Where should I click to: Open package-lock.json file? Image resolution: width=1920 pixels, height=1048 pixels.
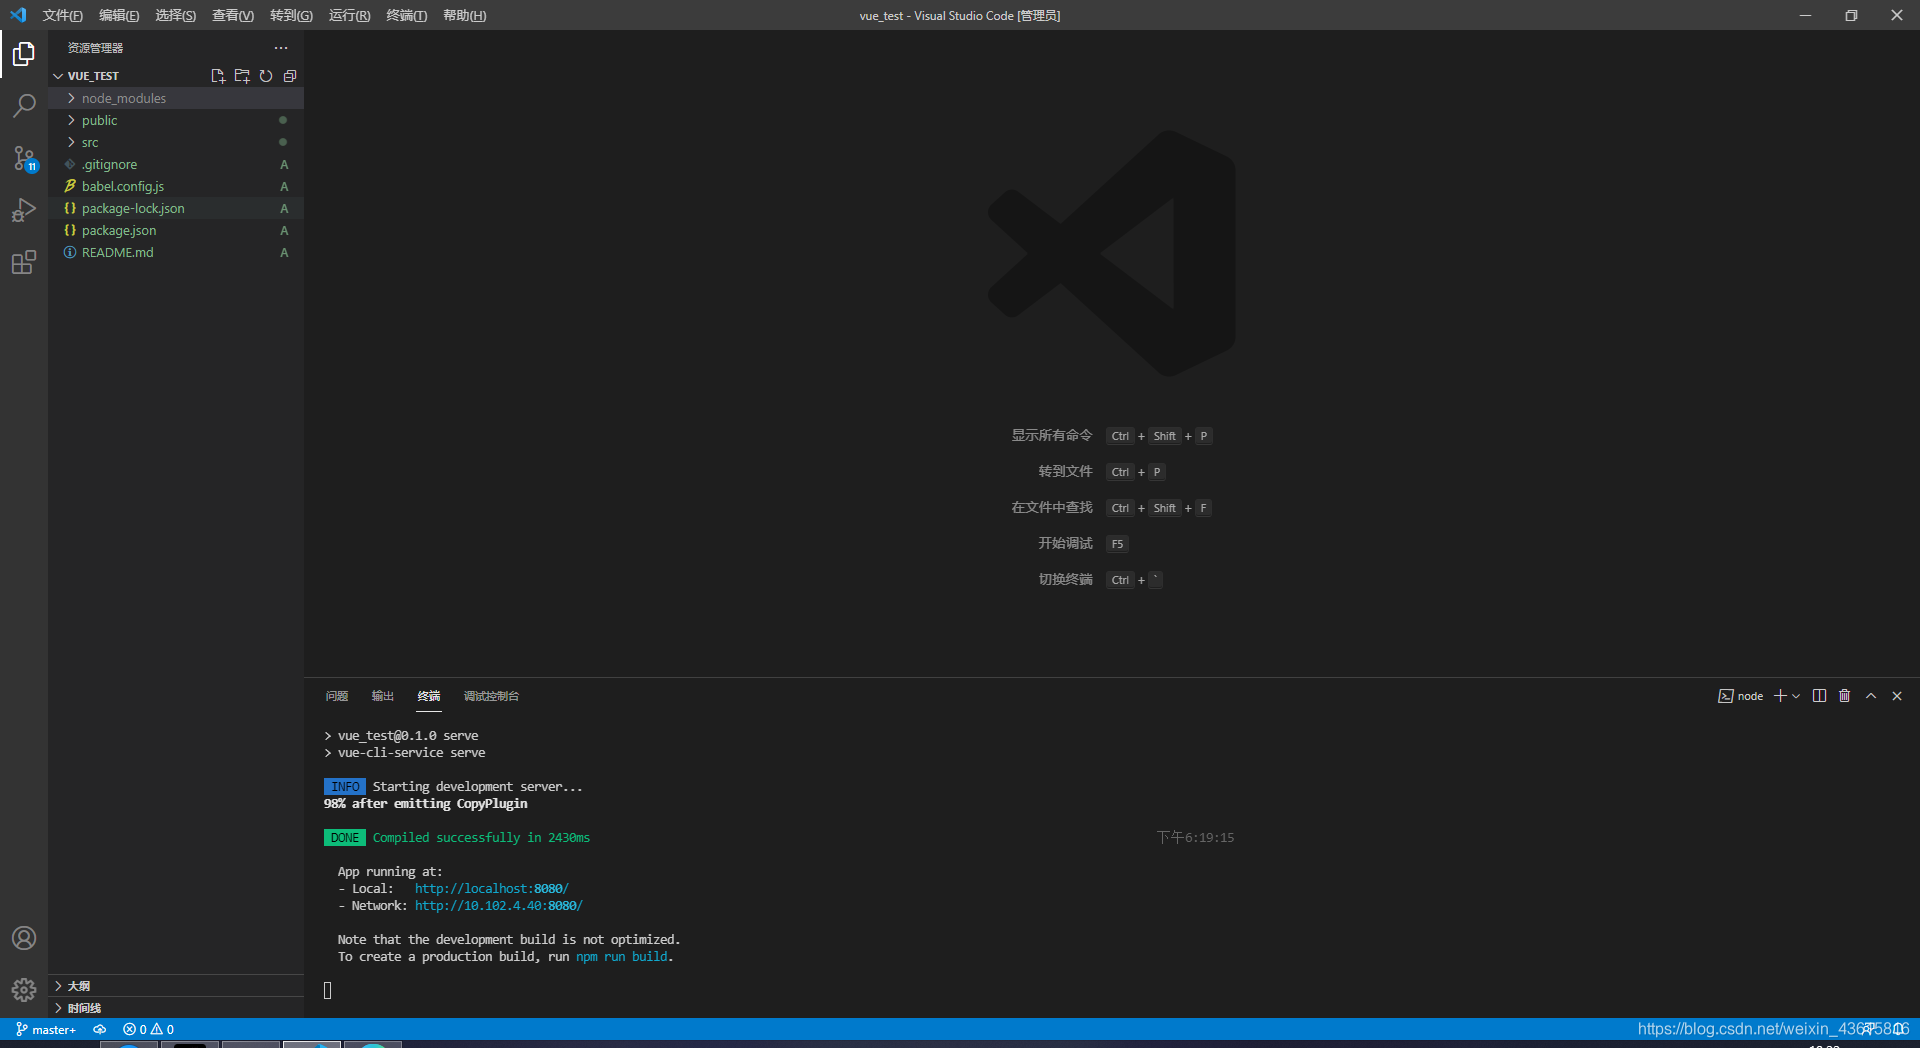click(175, 208)
